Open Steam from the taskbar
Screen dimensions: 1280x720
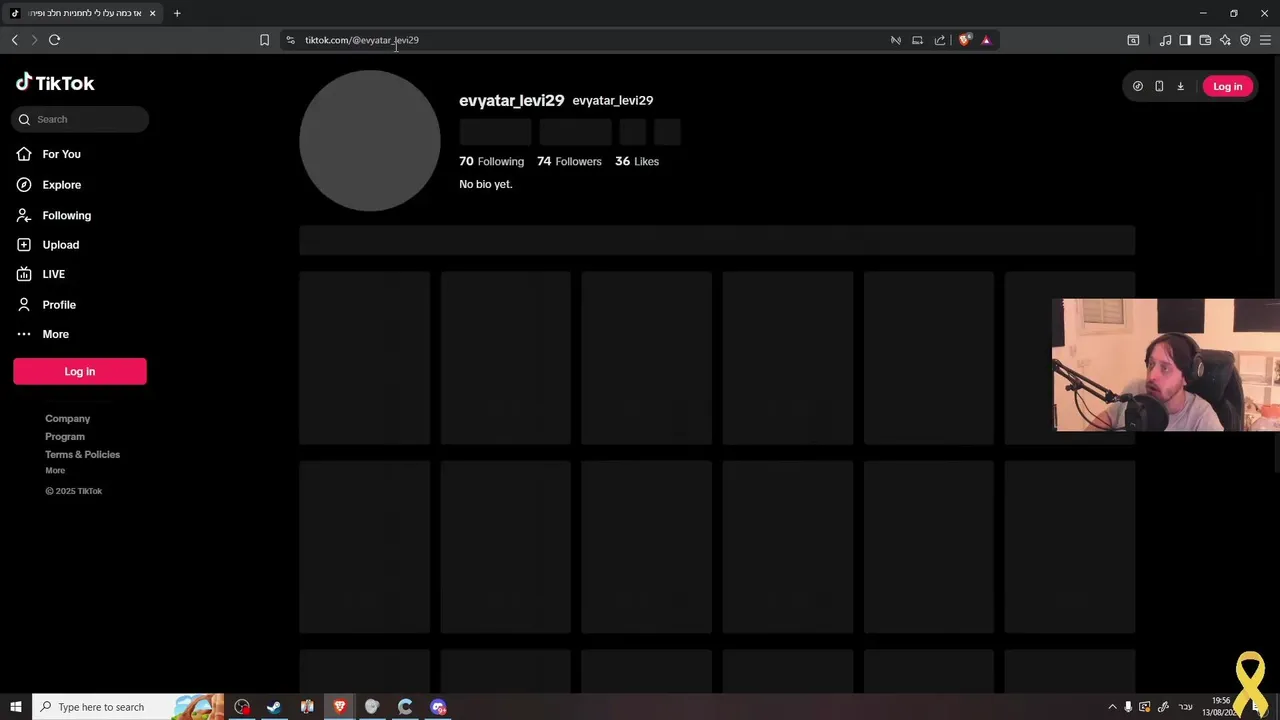point(273,707)
